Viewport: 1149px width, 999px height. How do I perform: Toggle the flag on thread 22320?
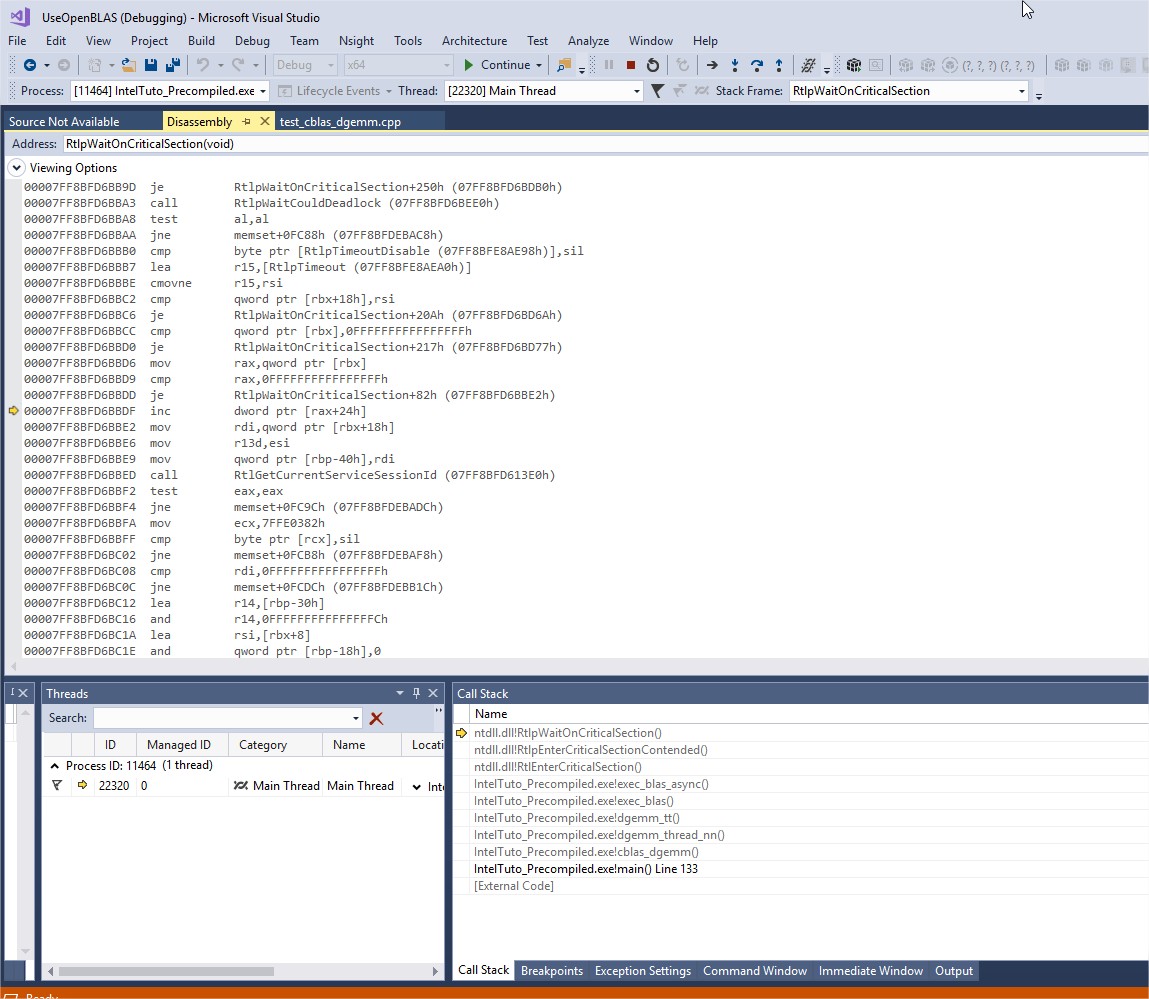pos(57,786)
